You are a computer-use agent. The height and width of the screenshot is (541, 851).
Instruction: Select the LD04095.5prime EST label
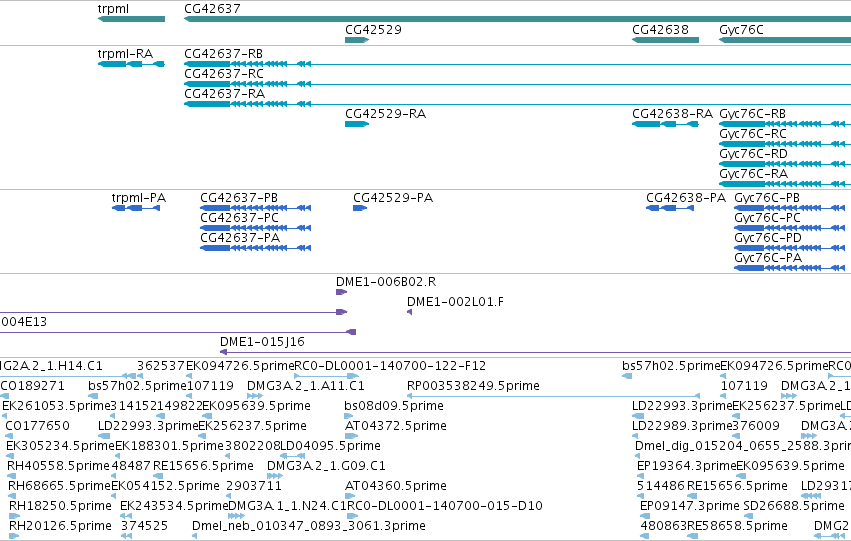[331, 447]
